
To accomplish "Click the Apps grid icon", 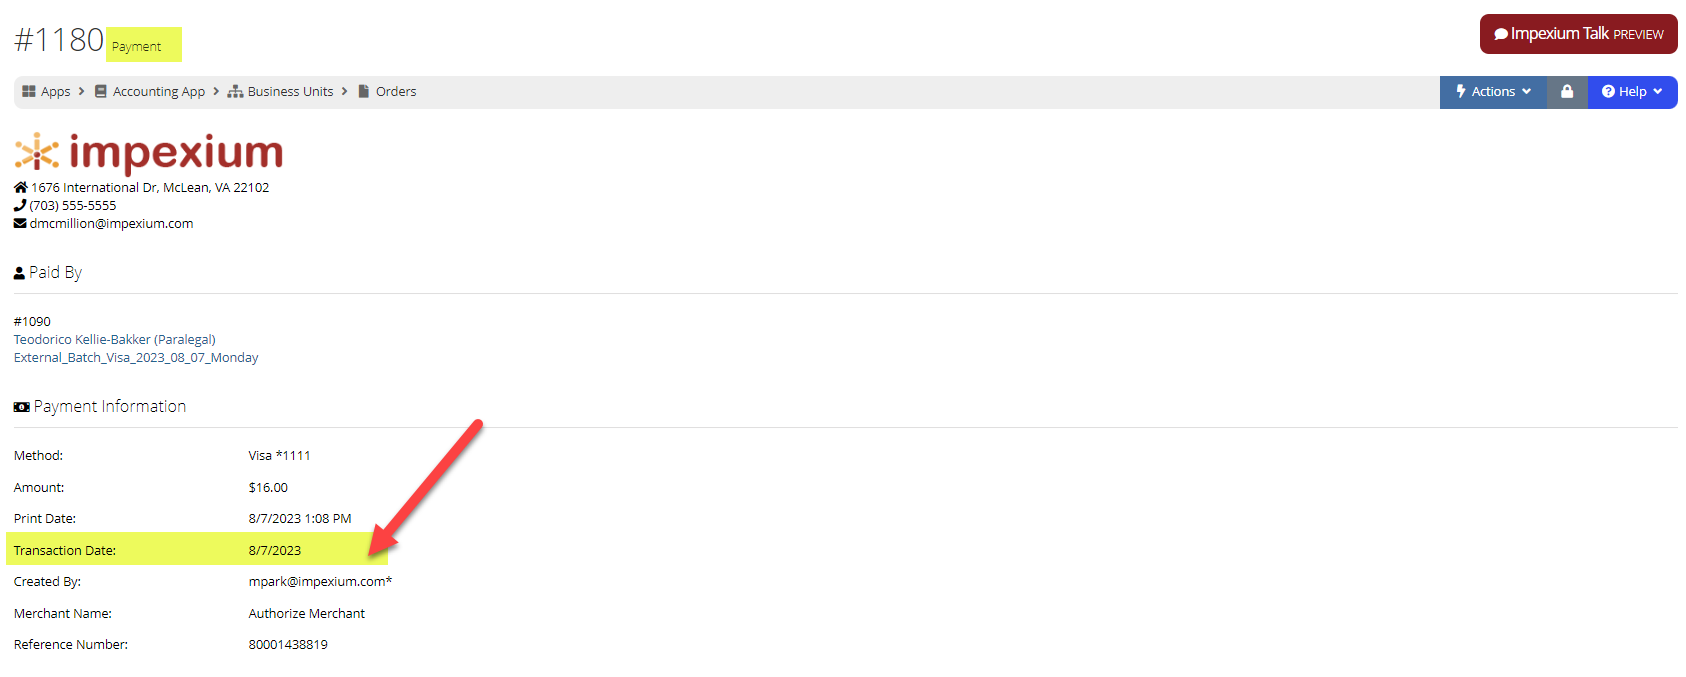I will [x=29, y=91].
